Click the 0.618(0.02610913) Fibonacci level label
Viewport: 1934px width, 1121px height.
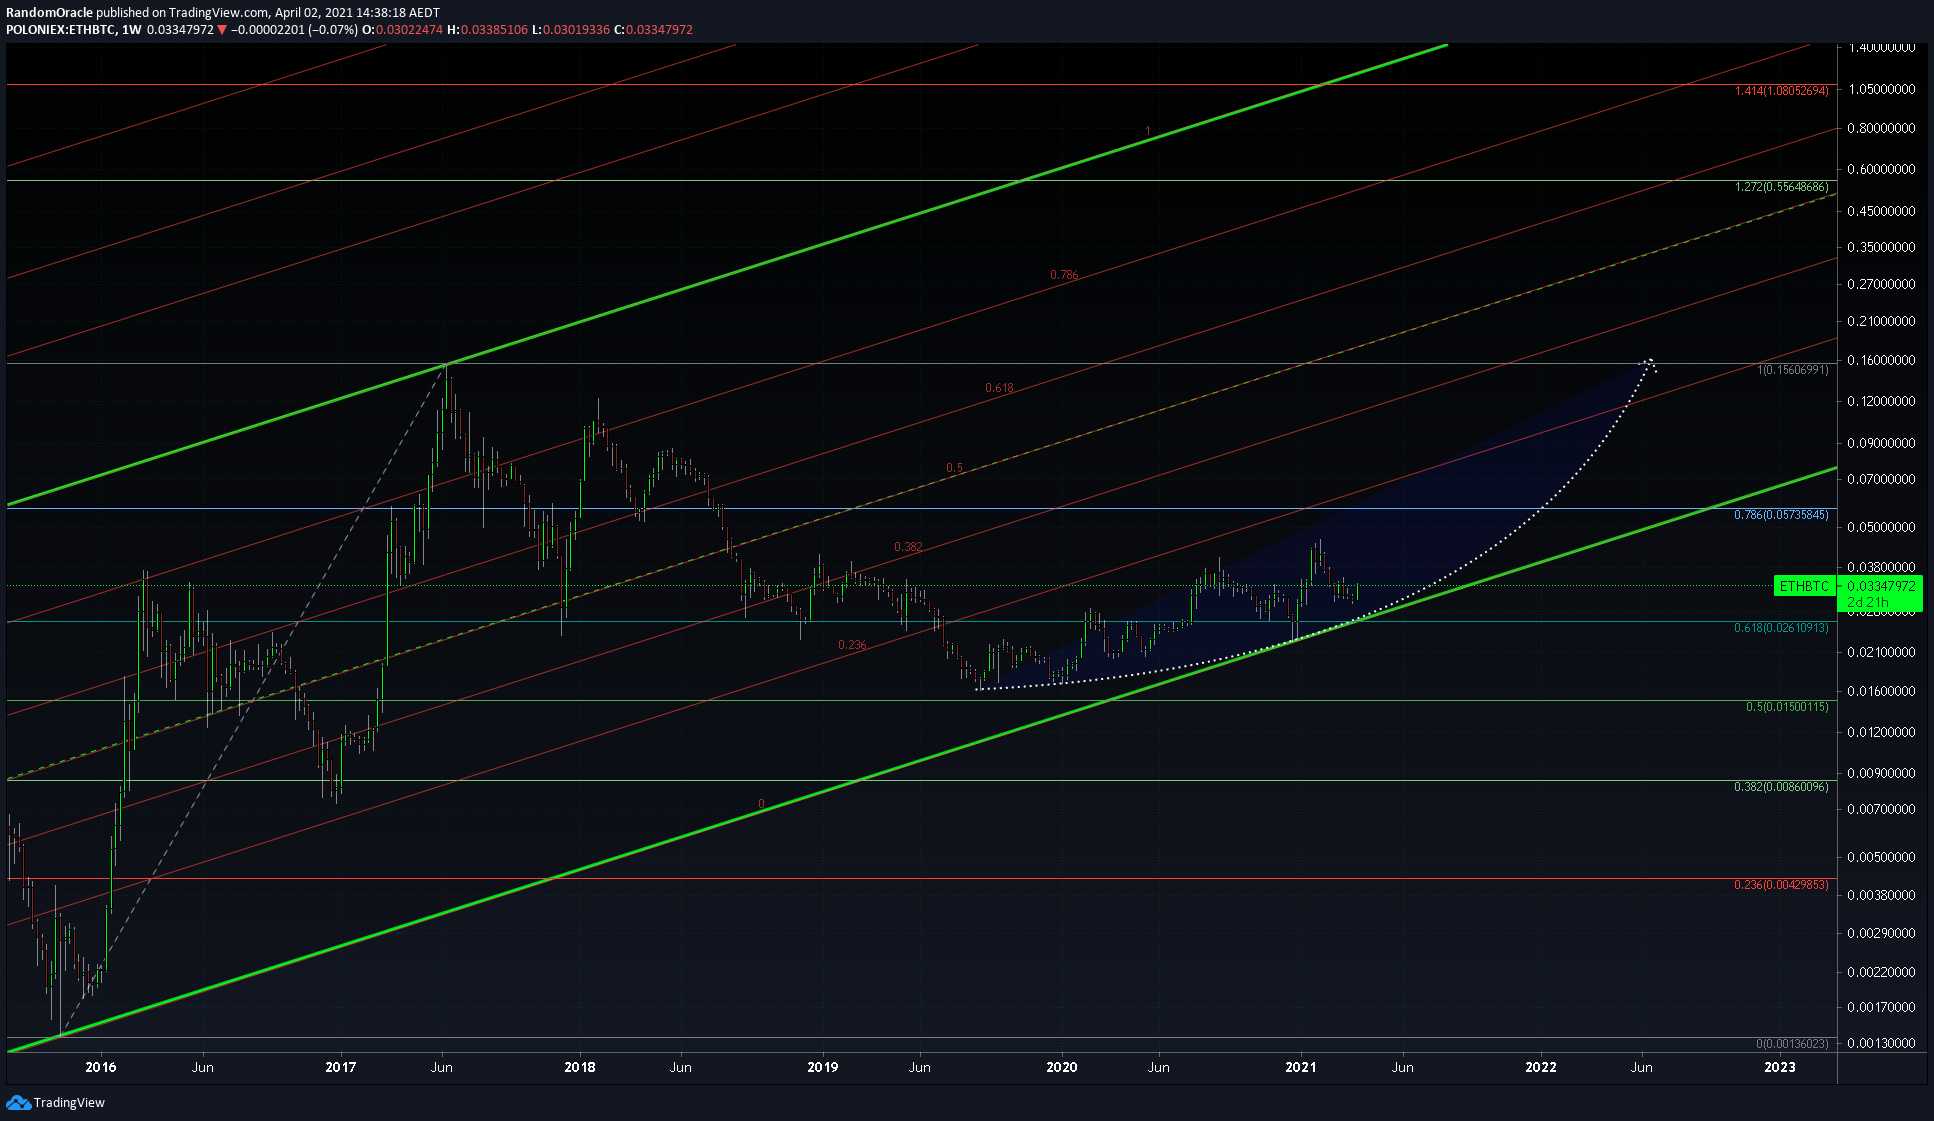click(x=1781, y=628)
